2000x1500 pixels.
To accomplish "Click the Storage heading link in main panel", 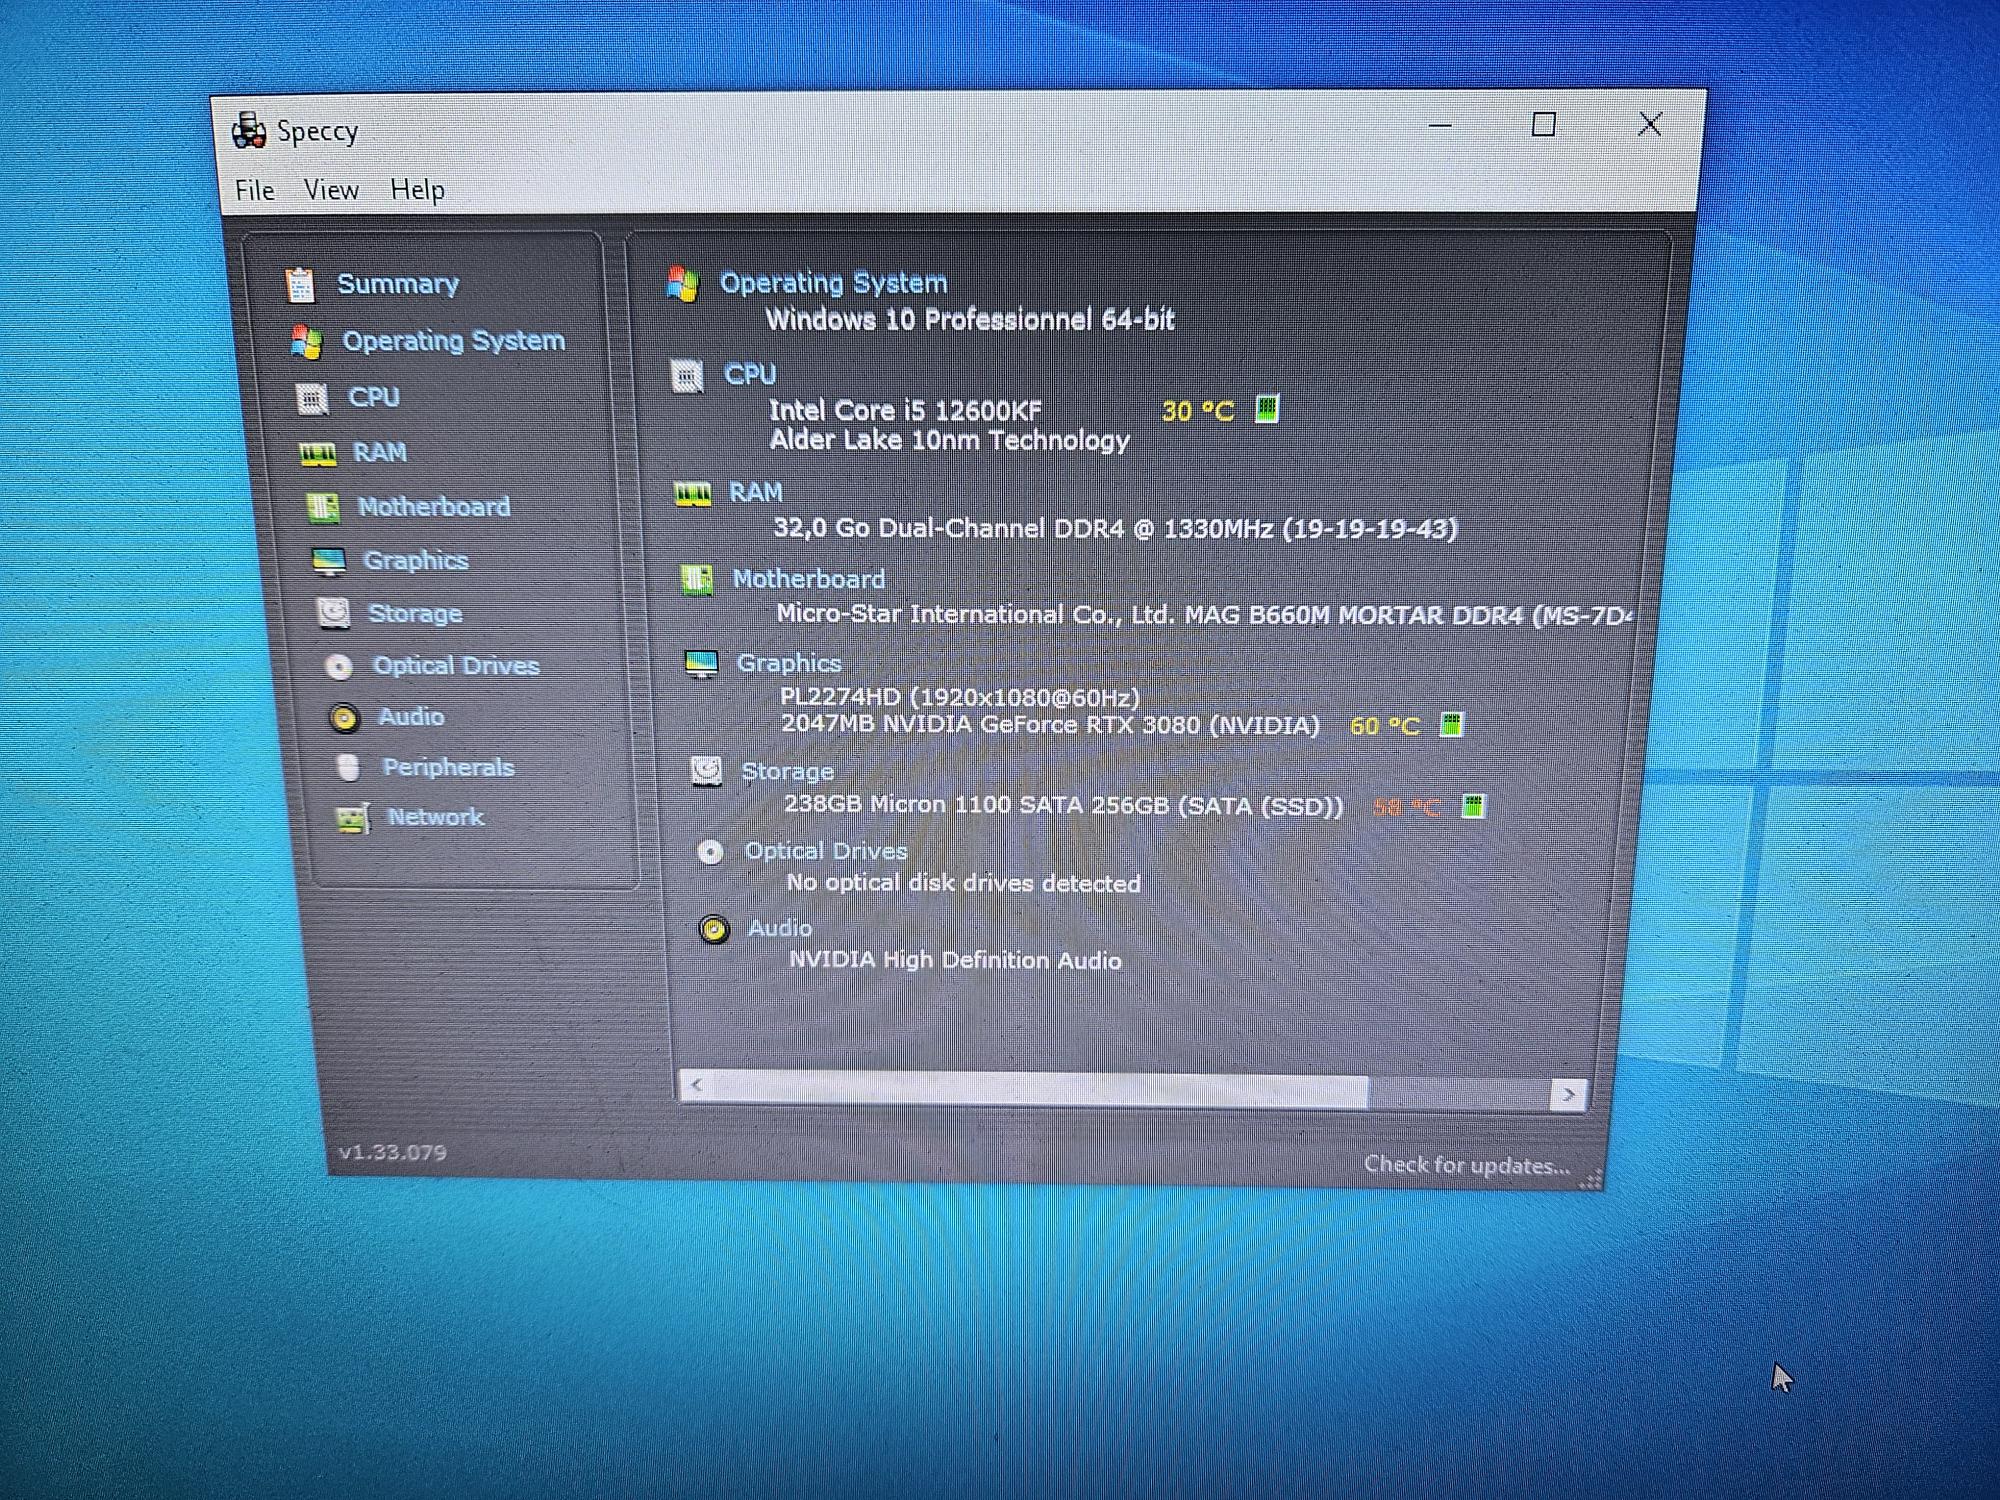I will 787,771.
